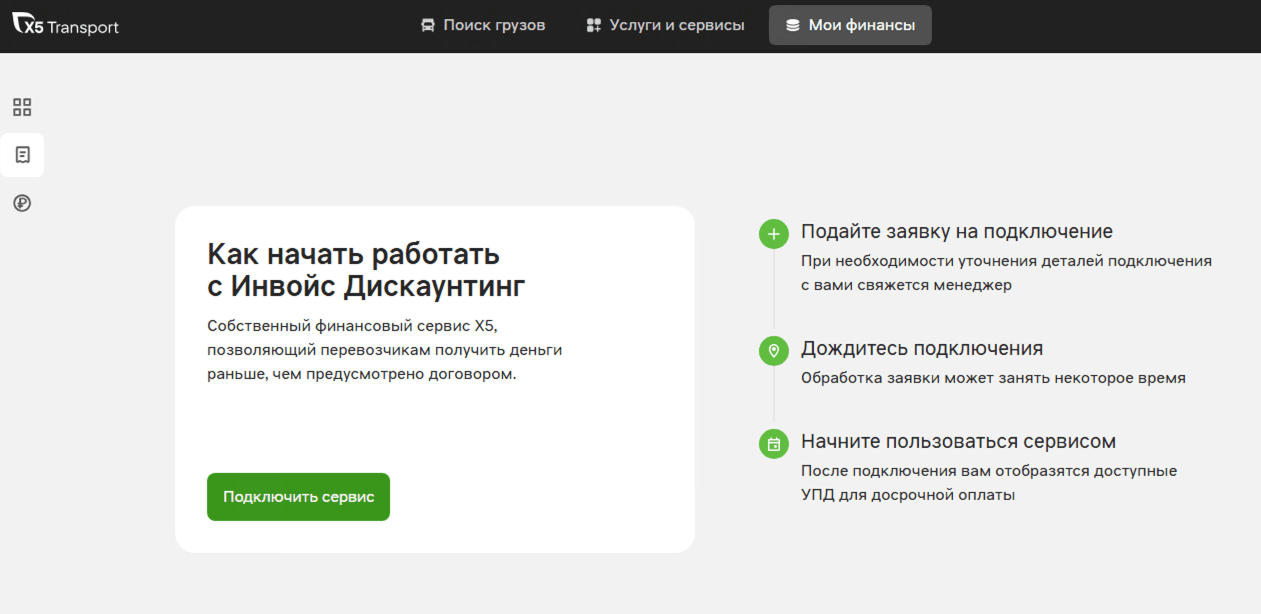Screen dimensions: 1261x614
Task: Click the green location pin step icon
Action: (774, 351)
